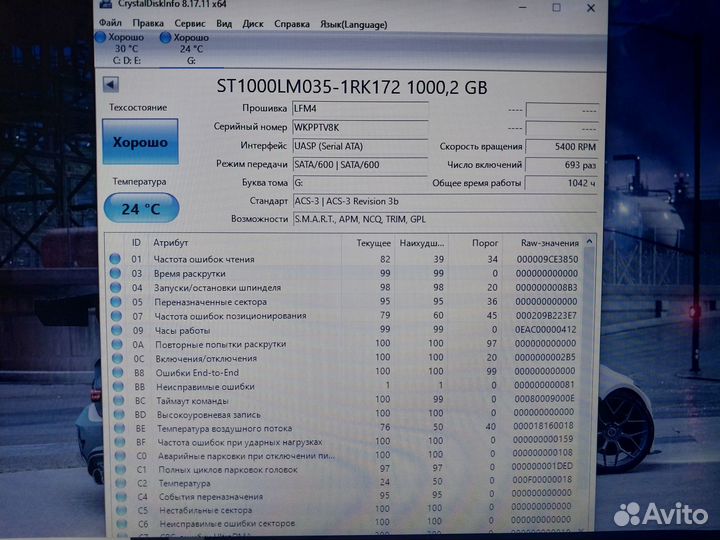Click the serial number WKPPTV8K field
Image resolution: width=720 pixels, height=540 pixels.
click(360, 128)
